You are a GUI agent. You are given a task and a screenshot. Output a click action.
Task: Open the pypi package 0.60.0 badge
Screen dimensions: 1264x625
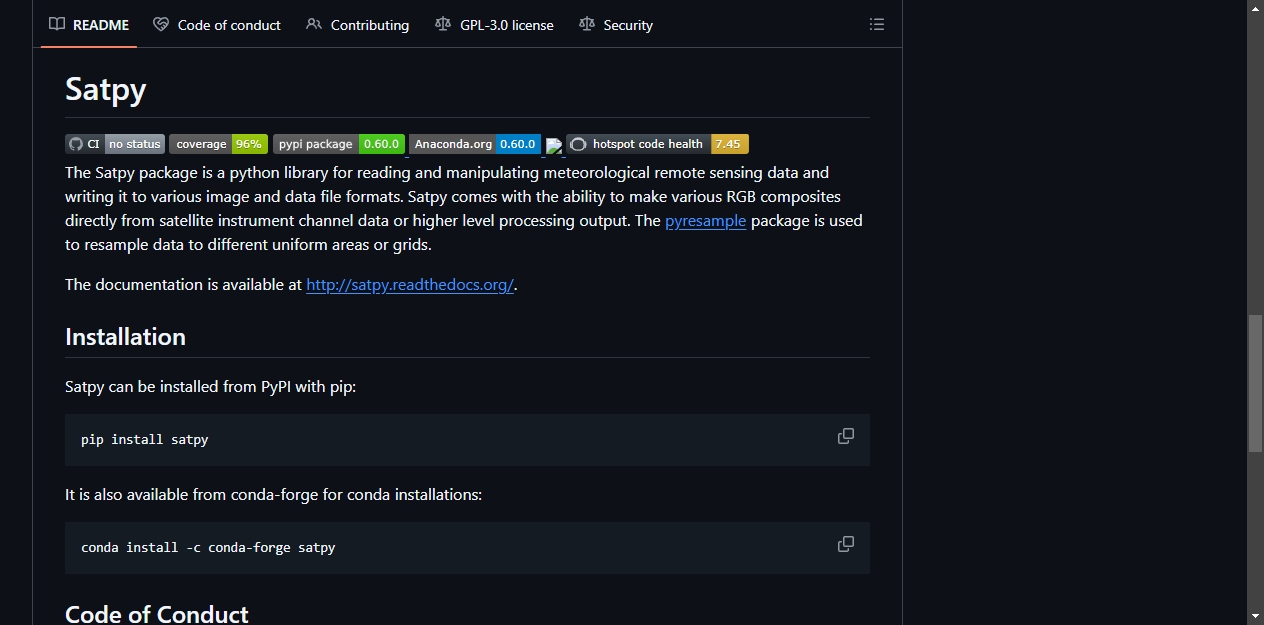tap(339, 144)
